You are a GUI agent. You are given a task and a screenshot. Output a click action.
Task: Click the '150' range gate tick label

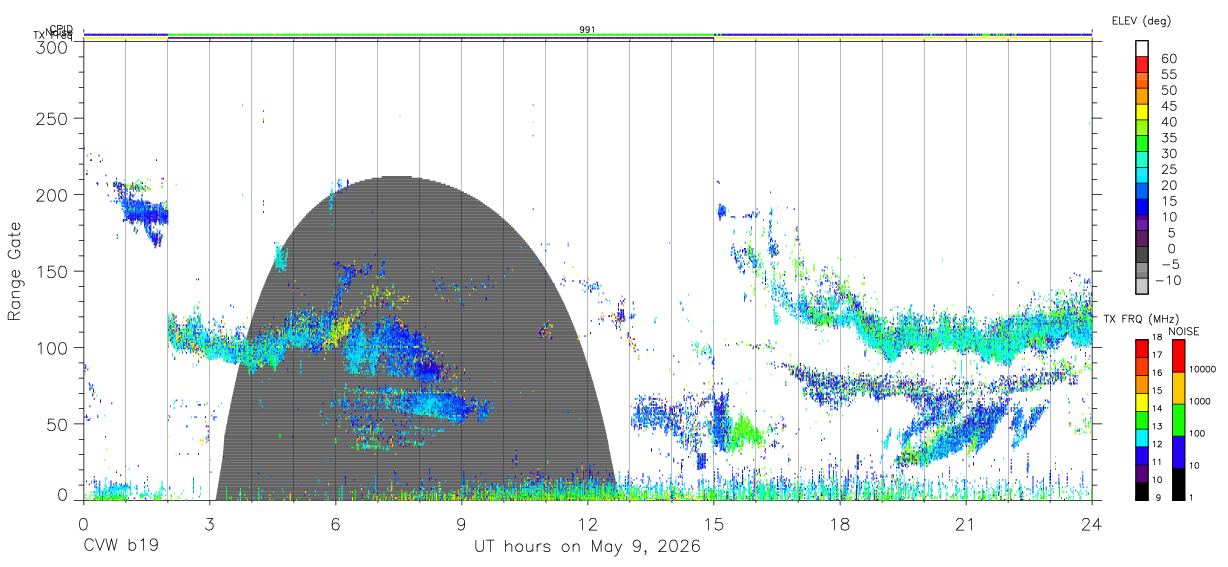(x=50, y=271)
